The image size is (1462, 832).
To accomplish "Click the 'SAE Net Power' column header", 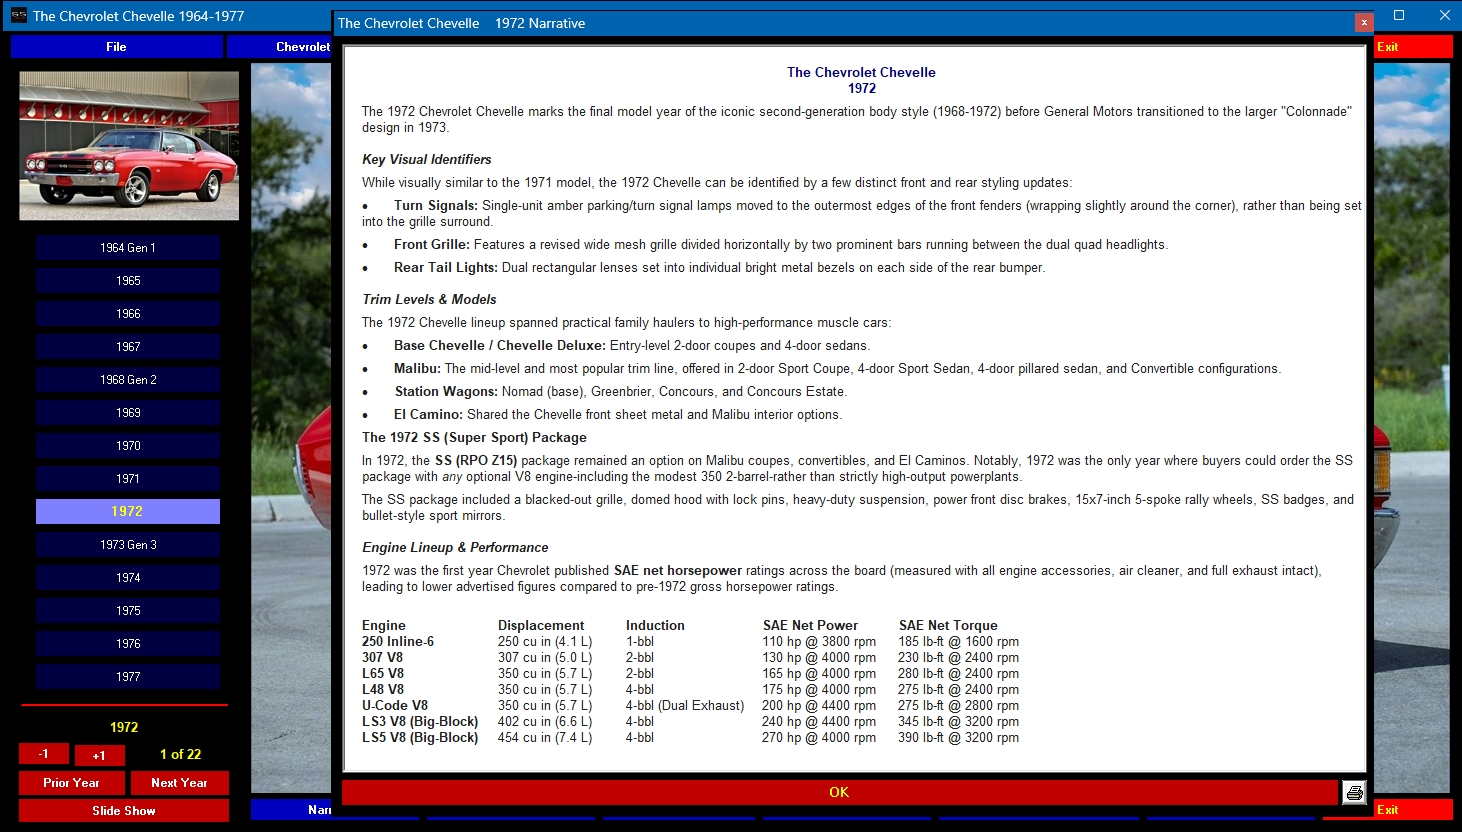I will (810, 625).
